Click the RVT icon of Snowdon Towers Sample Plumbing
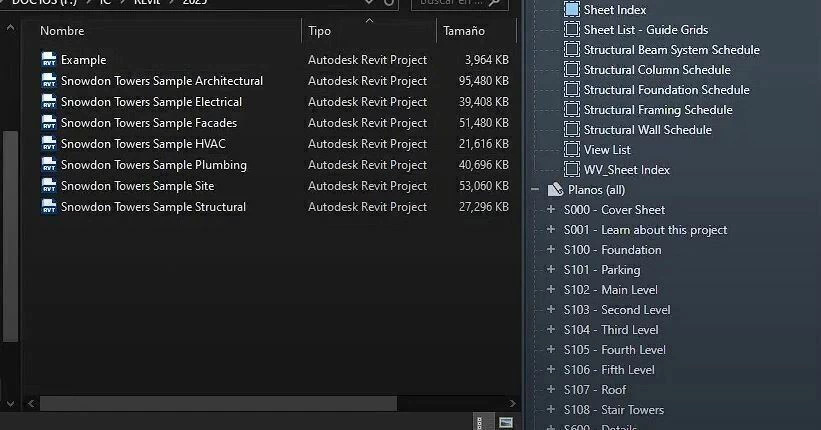This screenshot has height=430, width=821. tap(49, 164)
